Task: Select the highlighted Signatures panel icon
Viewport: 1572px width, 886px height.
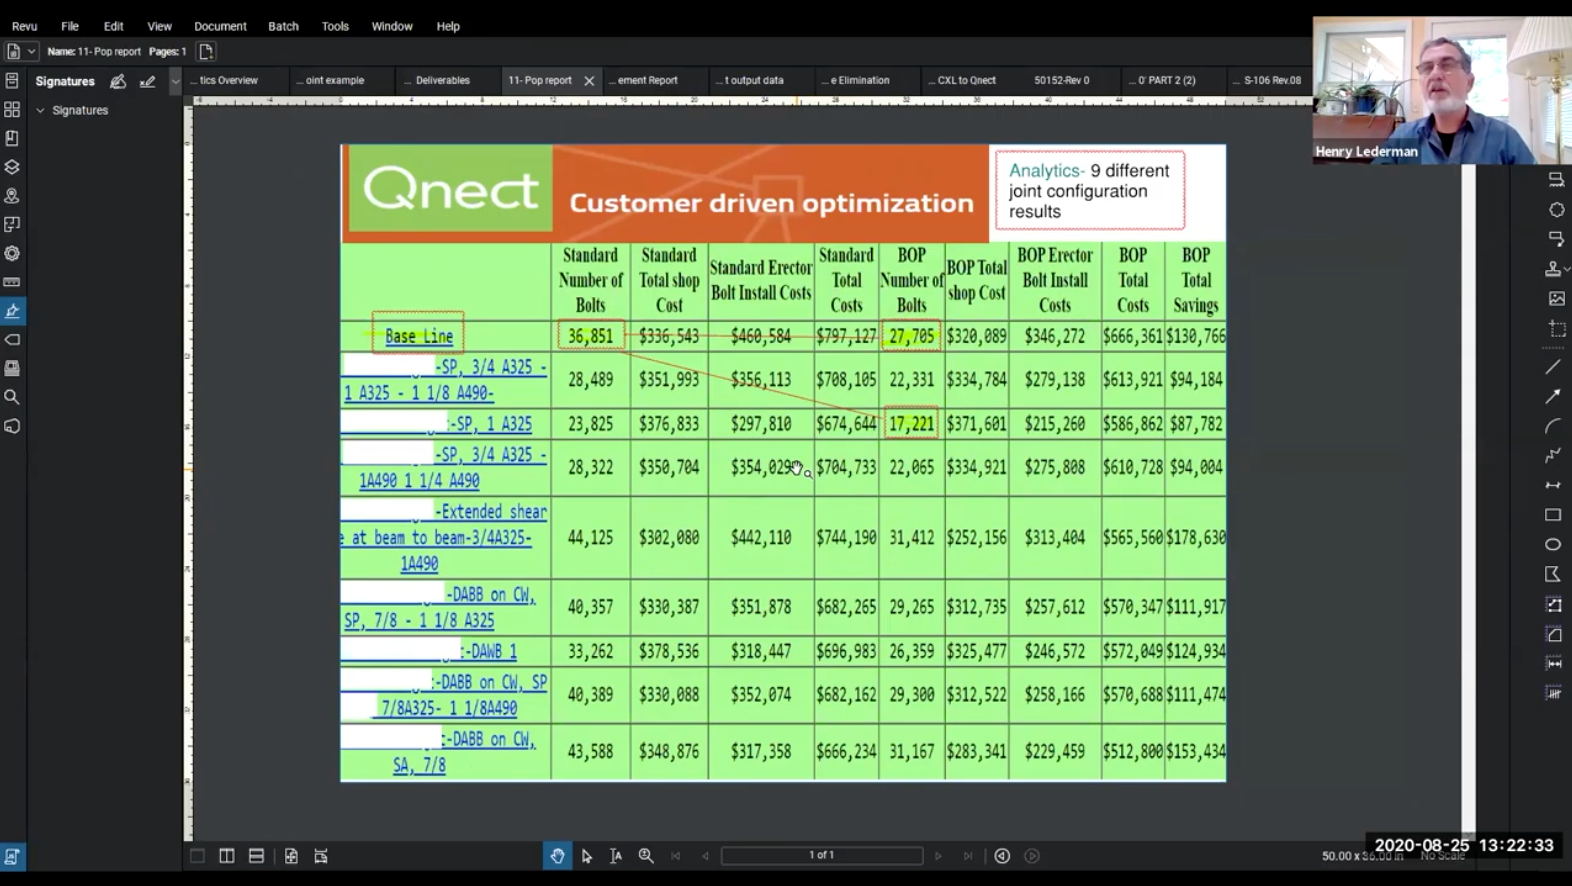Action: coord(12,311)
